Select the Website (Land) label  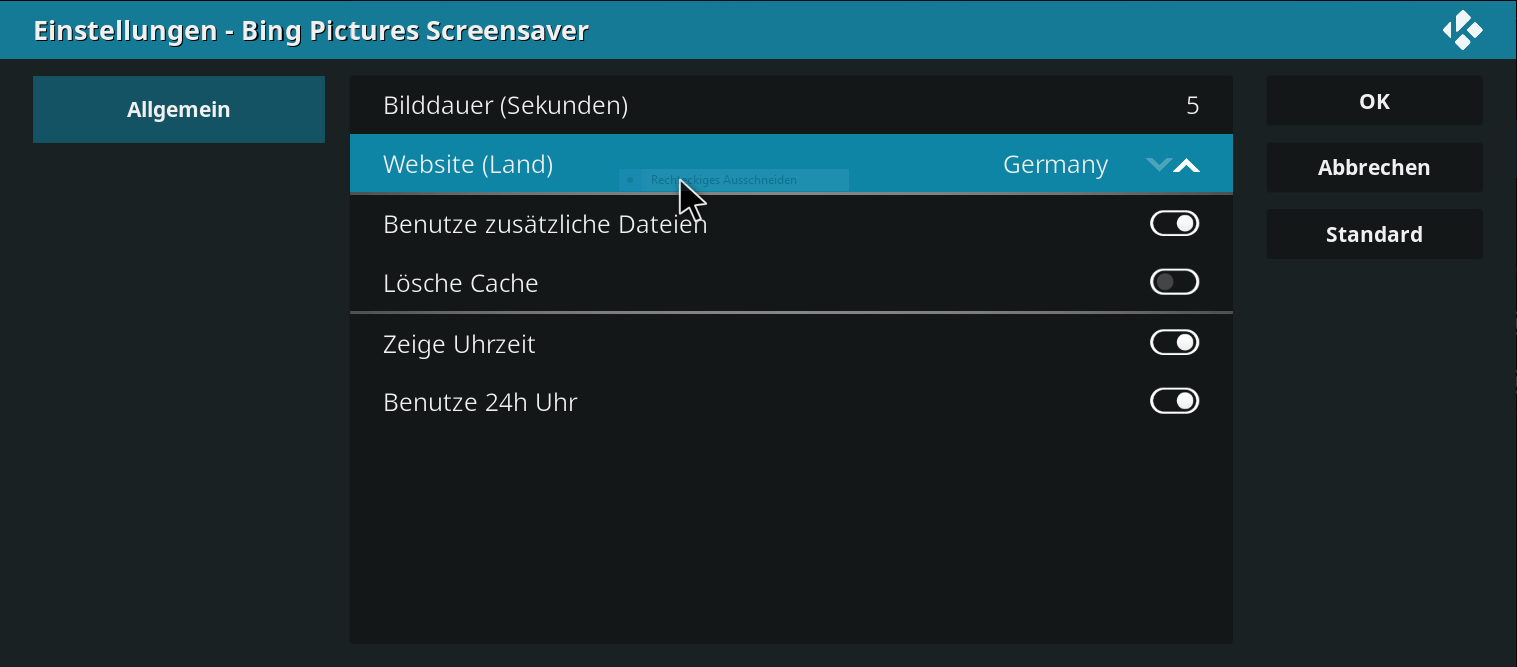pyautogui.click(x=468, y=164)
